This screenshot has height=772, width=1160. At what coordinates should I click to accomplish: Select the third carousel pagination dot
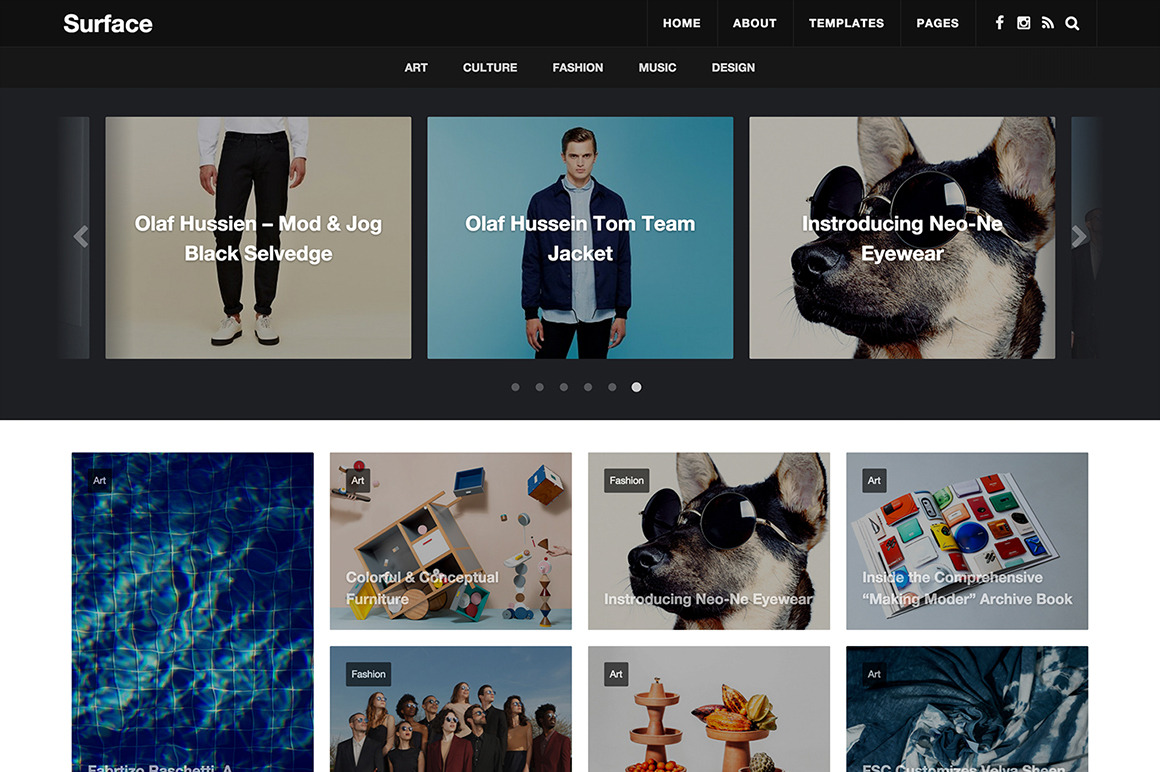pyautogui.click(x=563, y=387)
